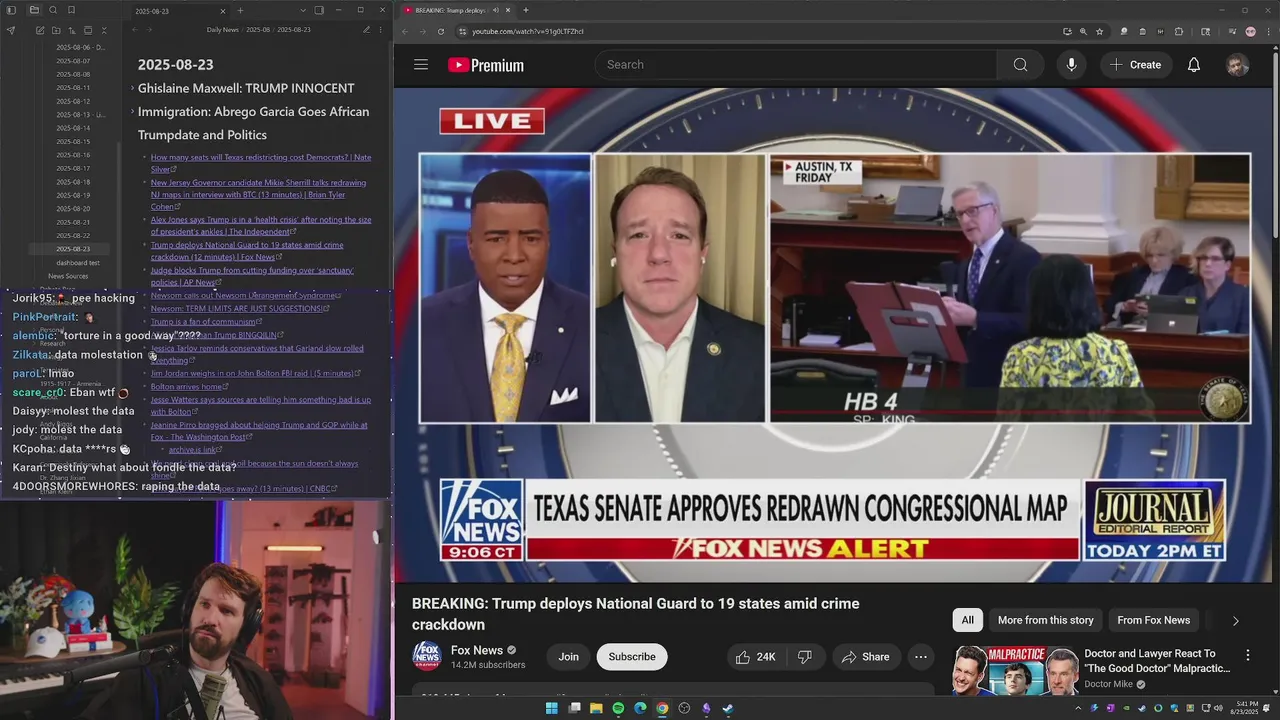This screenshot has width=1280, height=720.
Task: Open a new browser tab plus
Action: [x=526, y=10]
